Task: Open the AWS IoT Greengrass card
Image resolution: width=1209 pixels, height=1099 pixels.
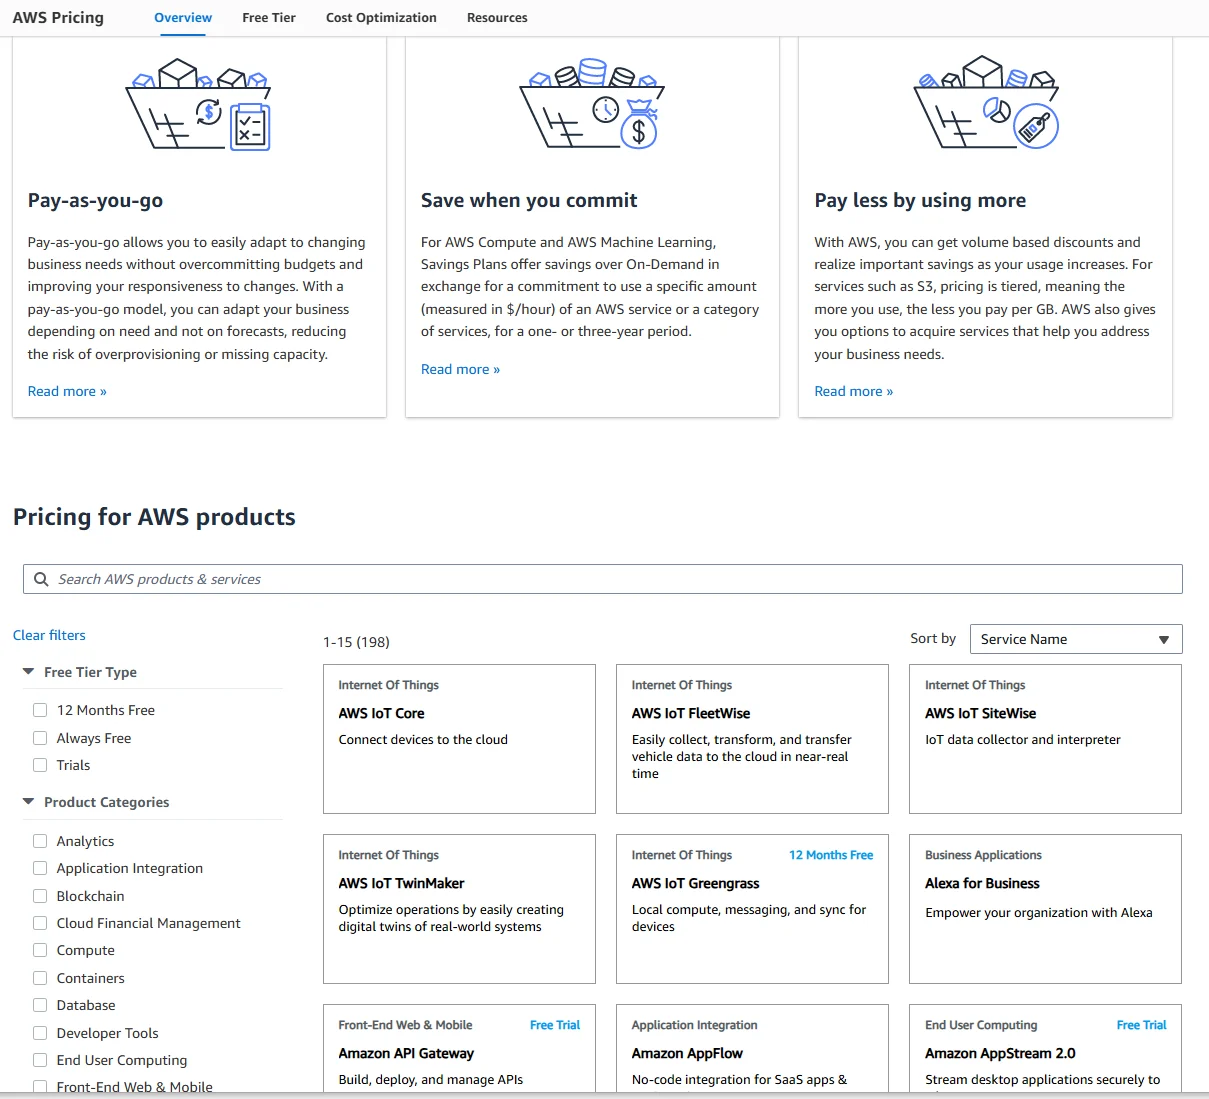Action: (752, 909)
